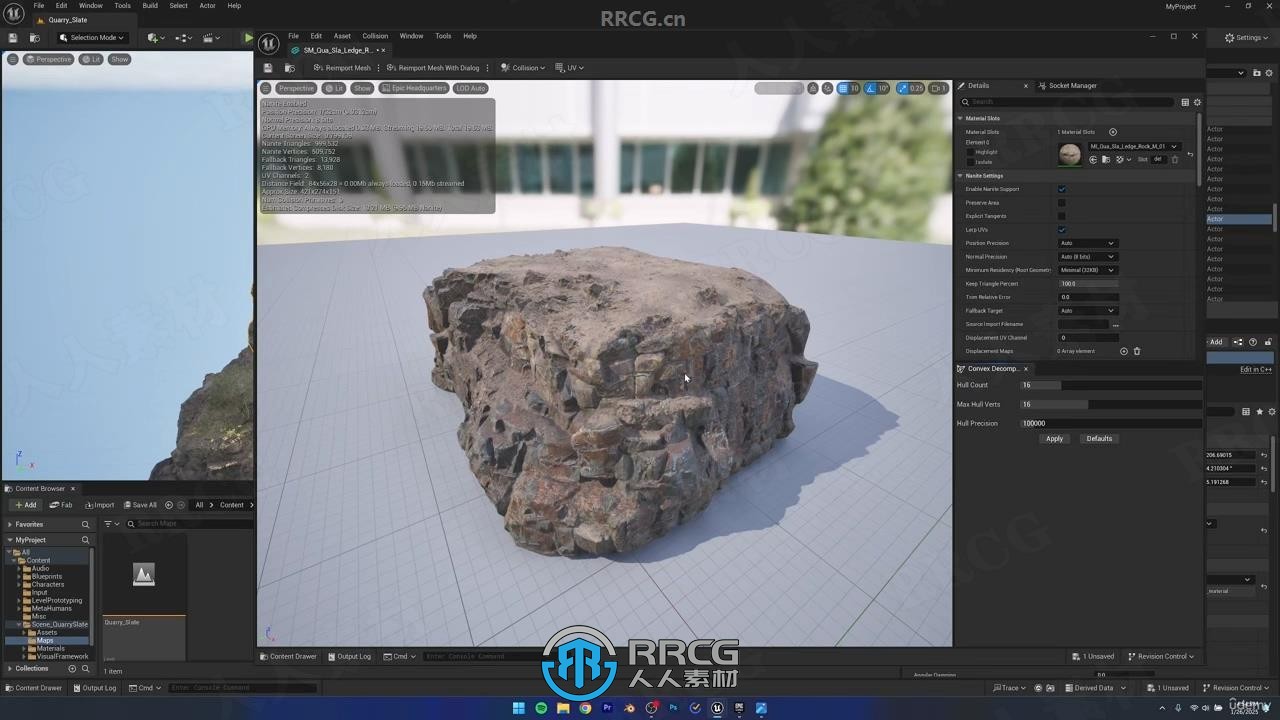1280x720 pixels.
Task: Open Asset menu in mesh editor menu bar
Action: [342, 36]
